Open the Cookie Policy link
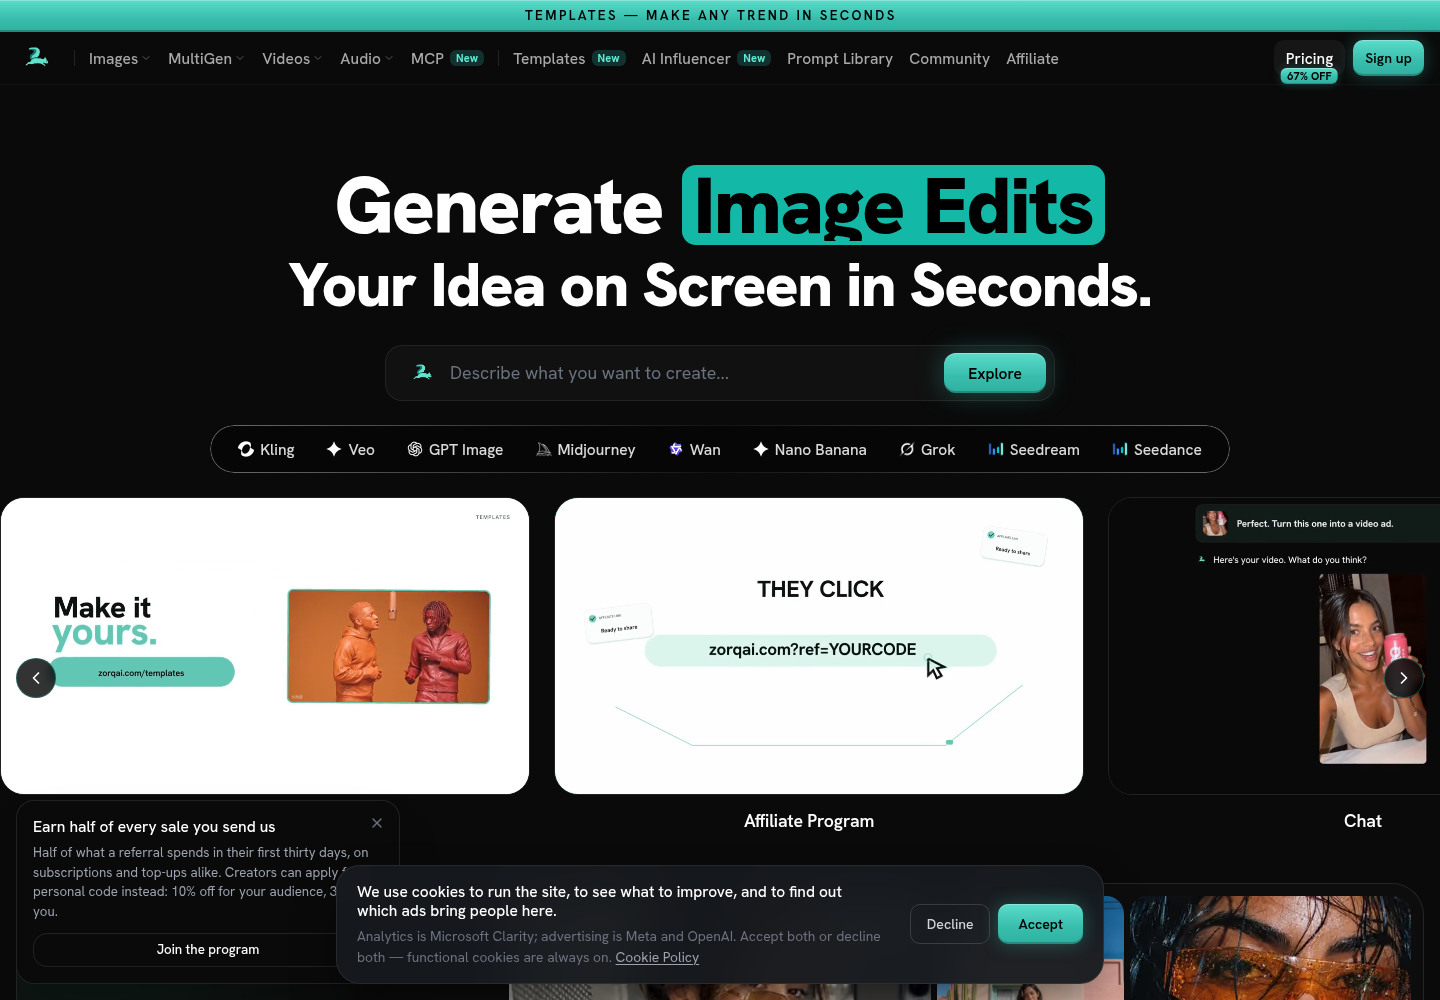The width and height of the screenshot is (1440, 1000). 657,957
